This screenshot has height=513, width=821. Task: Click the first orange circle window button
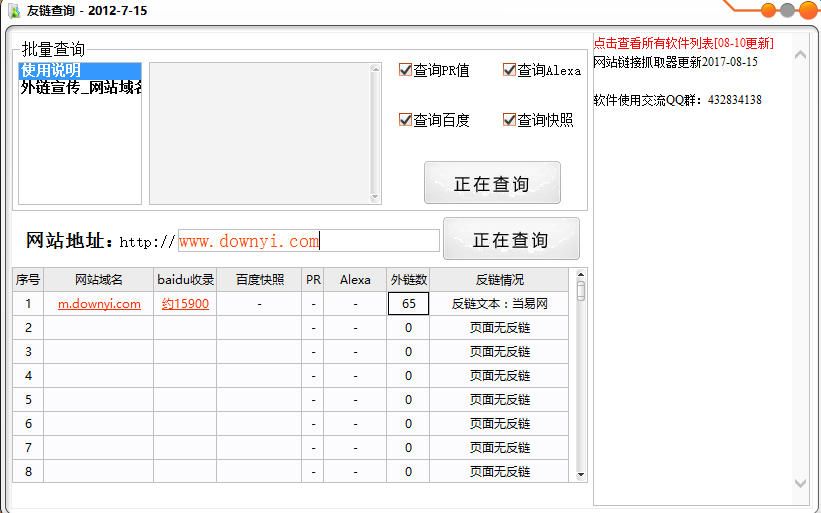point(768,10)
